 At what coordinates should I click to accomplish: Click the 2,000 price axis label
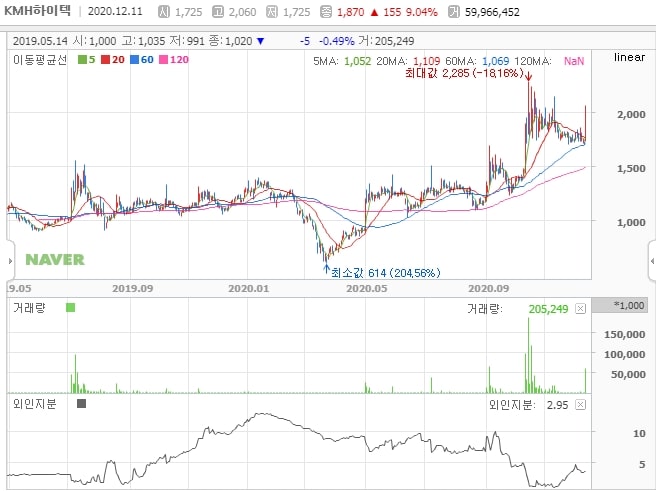click(631, 115)
